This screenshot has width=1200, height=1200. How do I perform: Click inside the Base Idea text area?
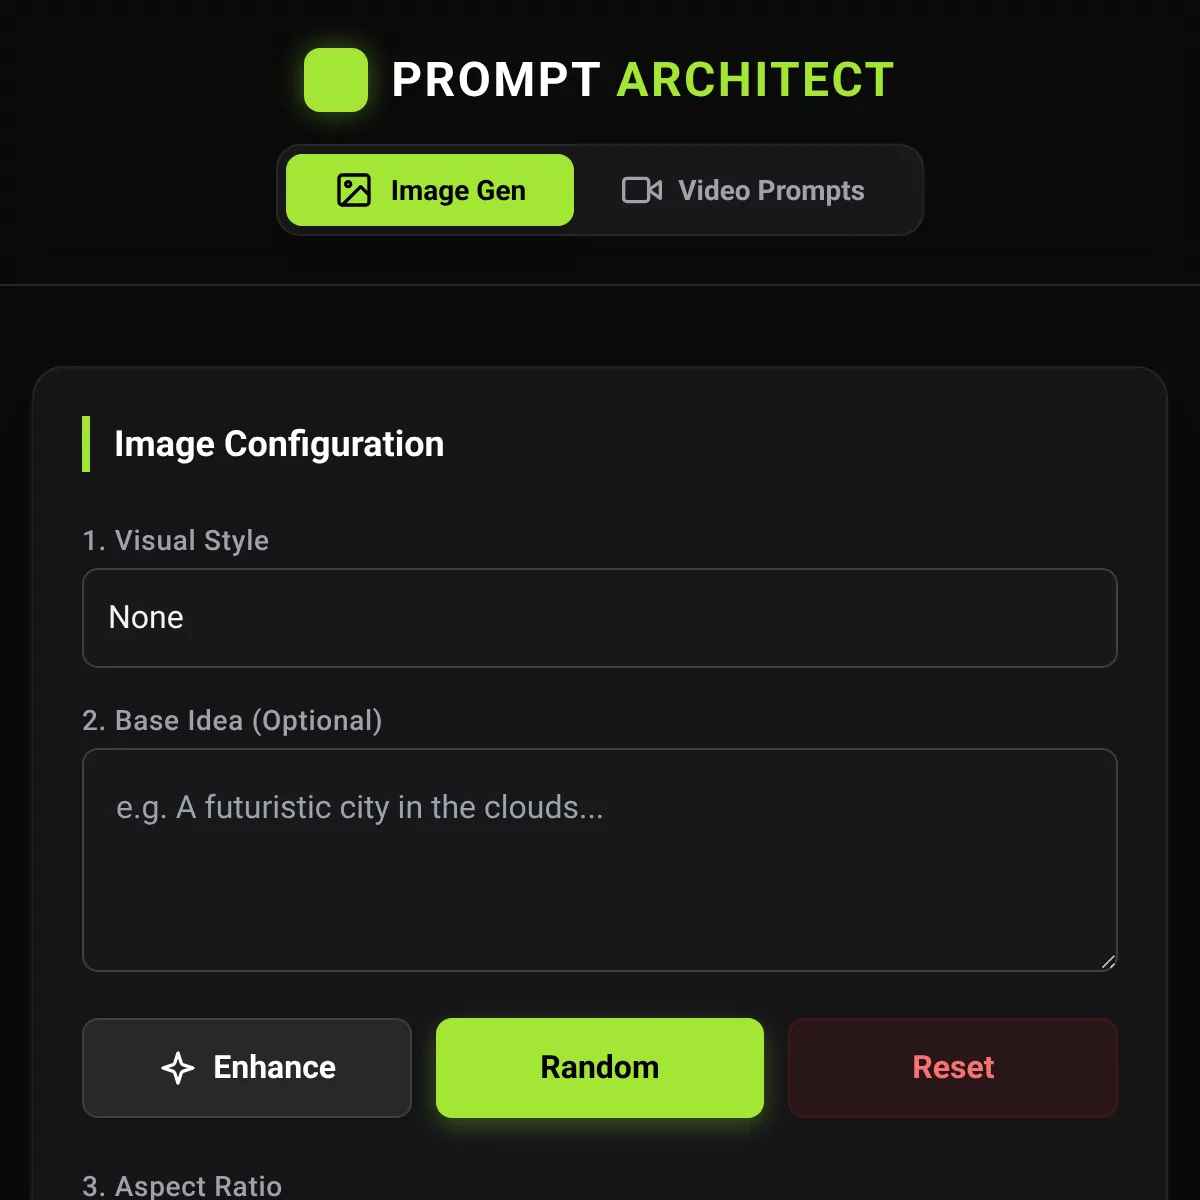click(599, 860)
